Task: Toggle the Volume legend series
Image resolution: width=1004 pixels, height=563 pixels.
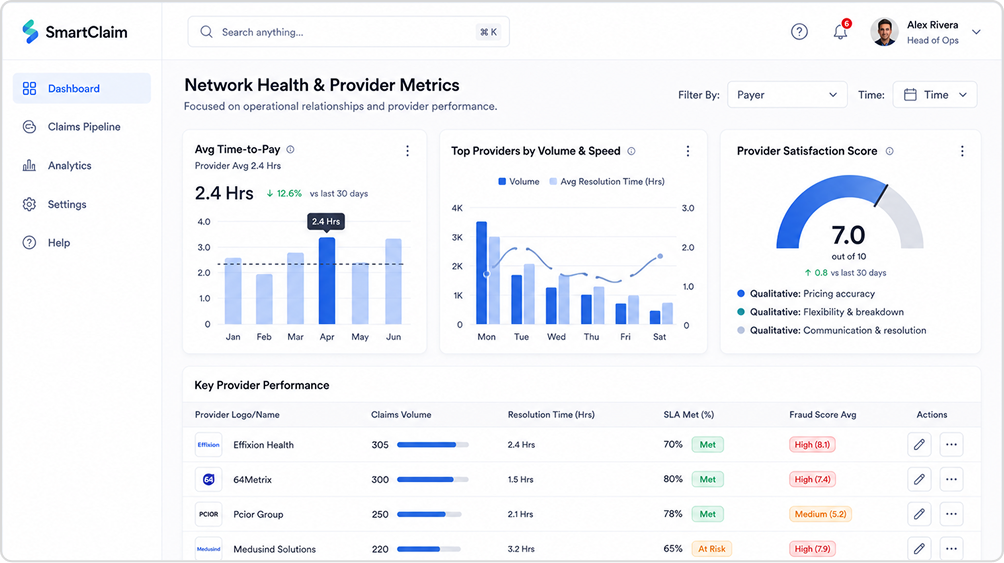Action: click(519, 182)
